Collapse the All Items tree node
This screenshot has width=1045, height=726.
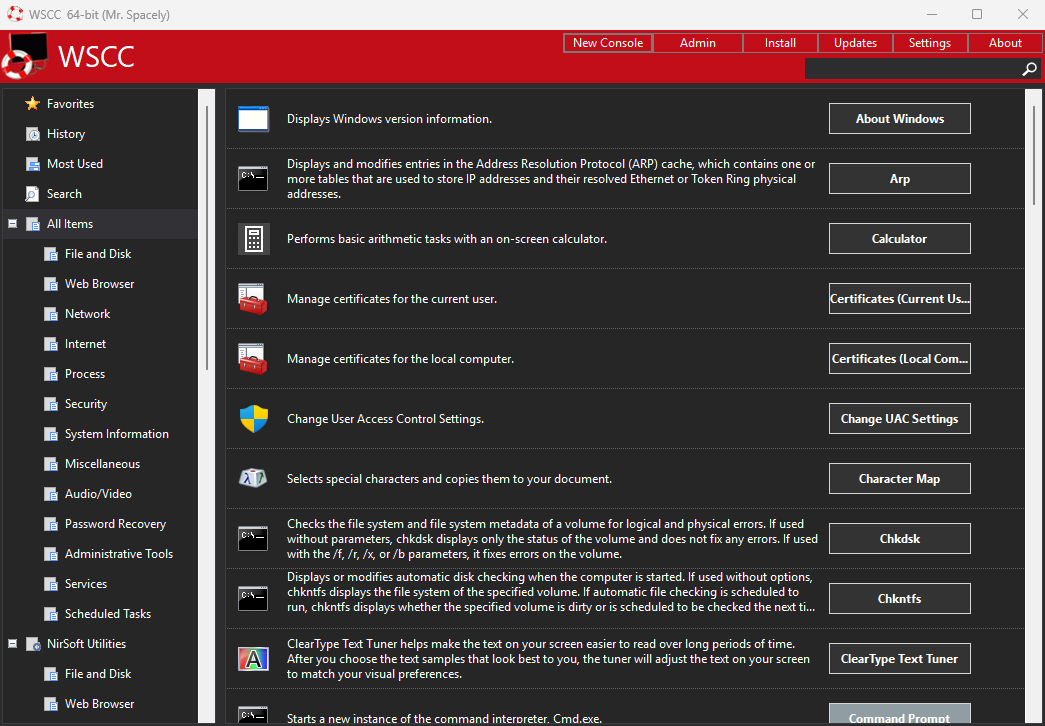pos(13,224)
